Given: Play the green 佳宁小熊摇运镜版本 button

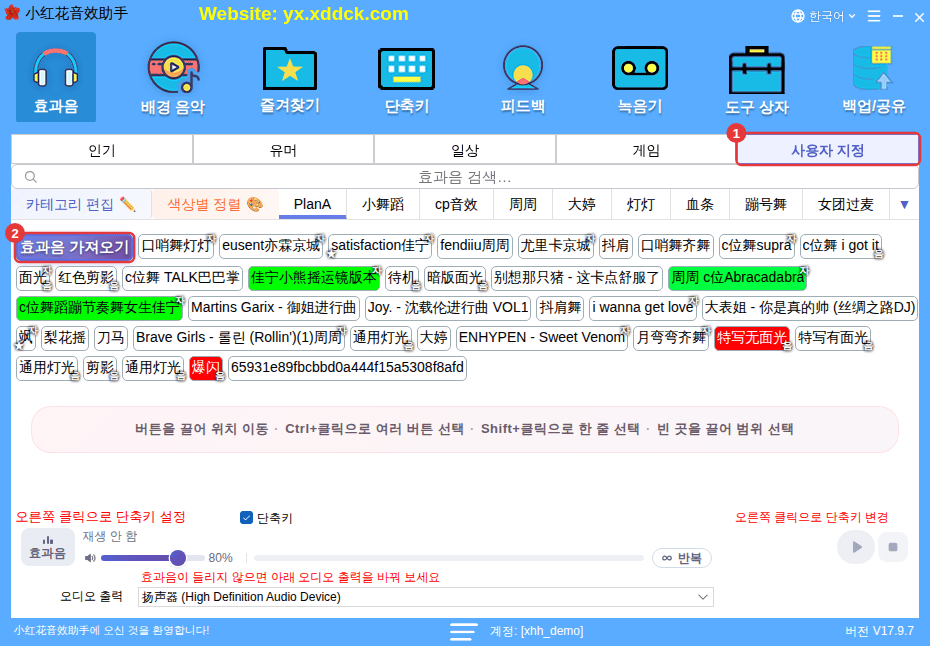Looking at the screenshot, I should [x=314, y=278].
